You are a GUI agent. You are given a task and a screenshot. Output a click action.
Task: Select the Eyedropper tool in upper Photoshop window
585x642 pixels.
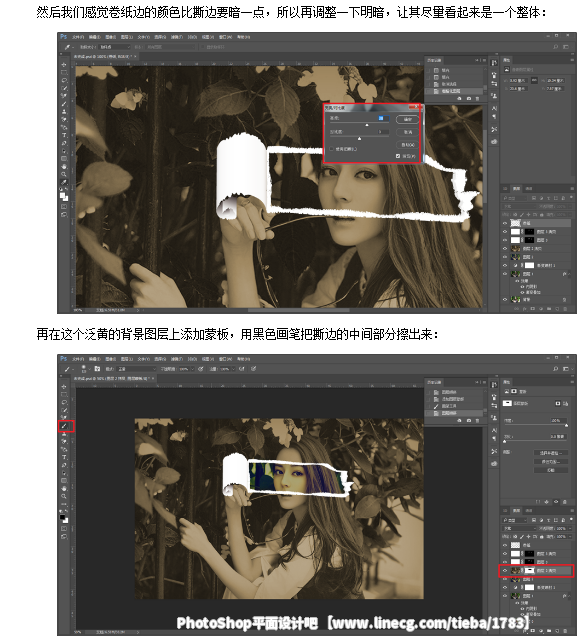[64, 183]
